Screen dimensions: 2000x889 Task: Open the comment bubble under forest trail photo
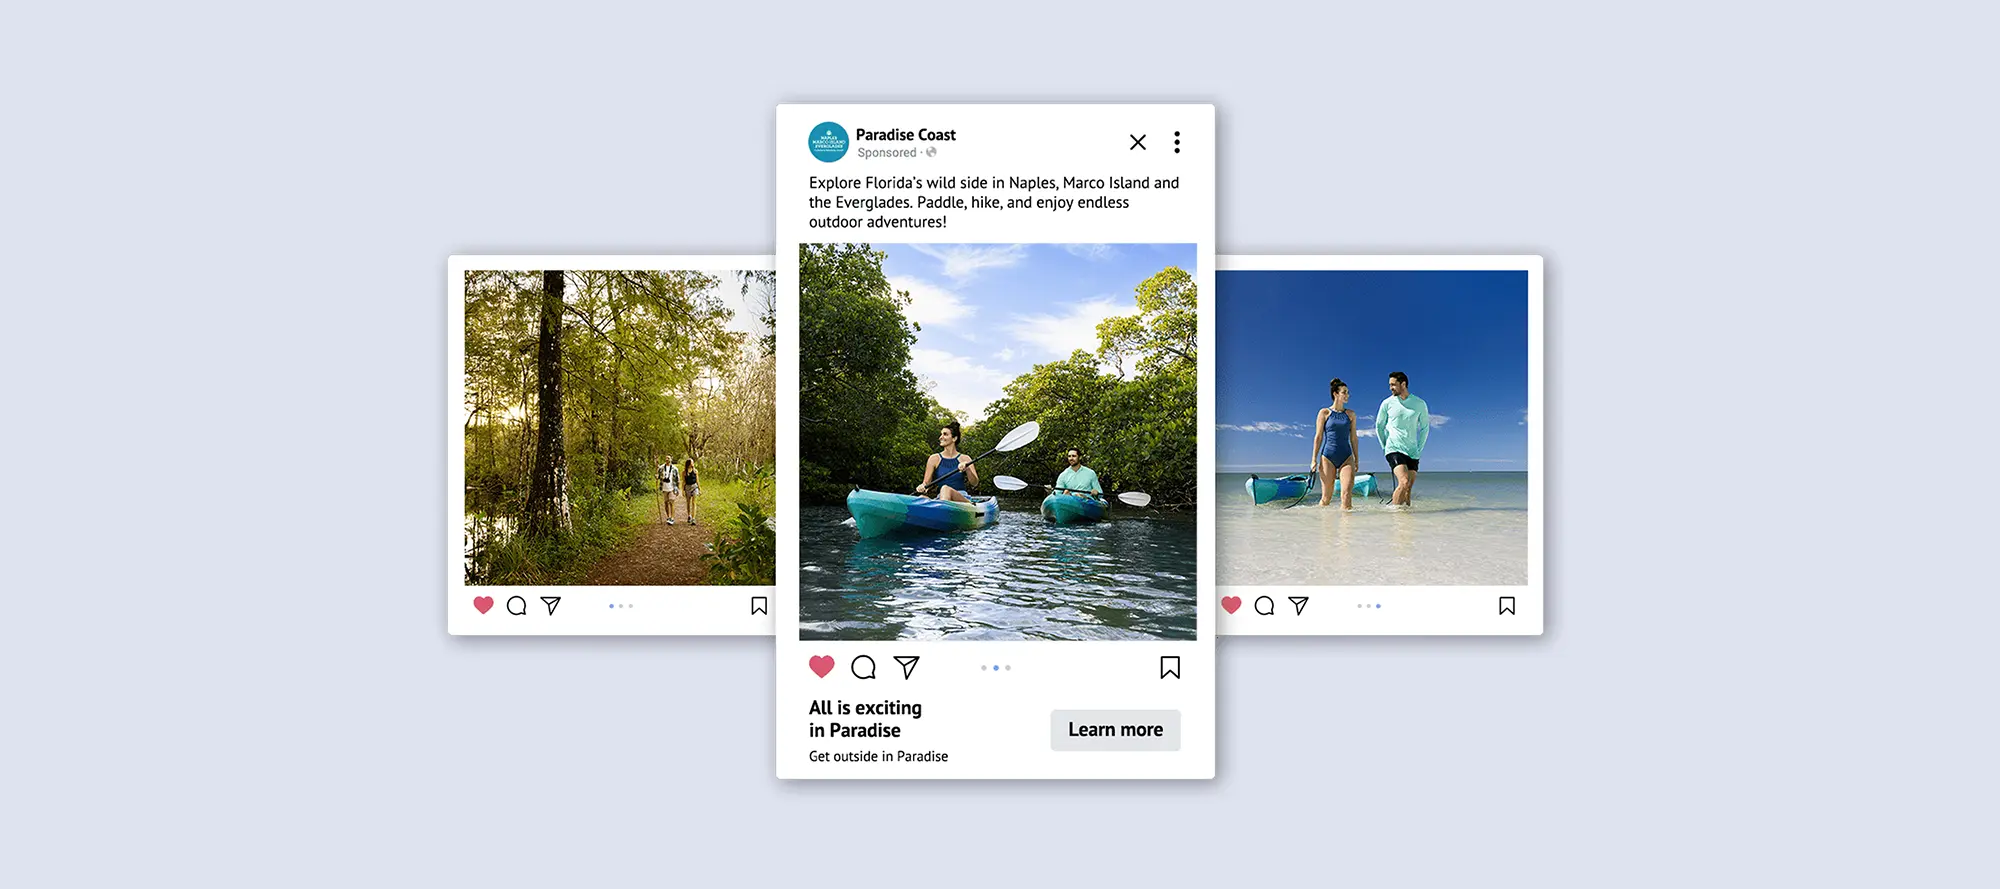(516, 606)
